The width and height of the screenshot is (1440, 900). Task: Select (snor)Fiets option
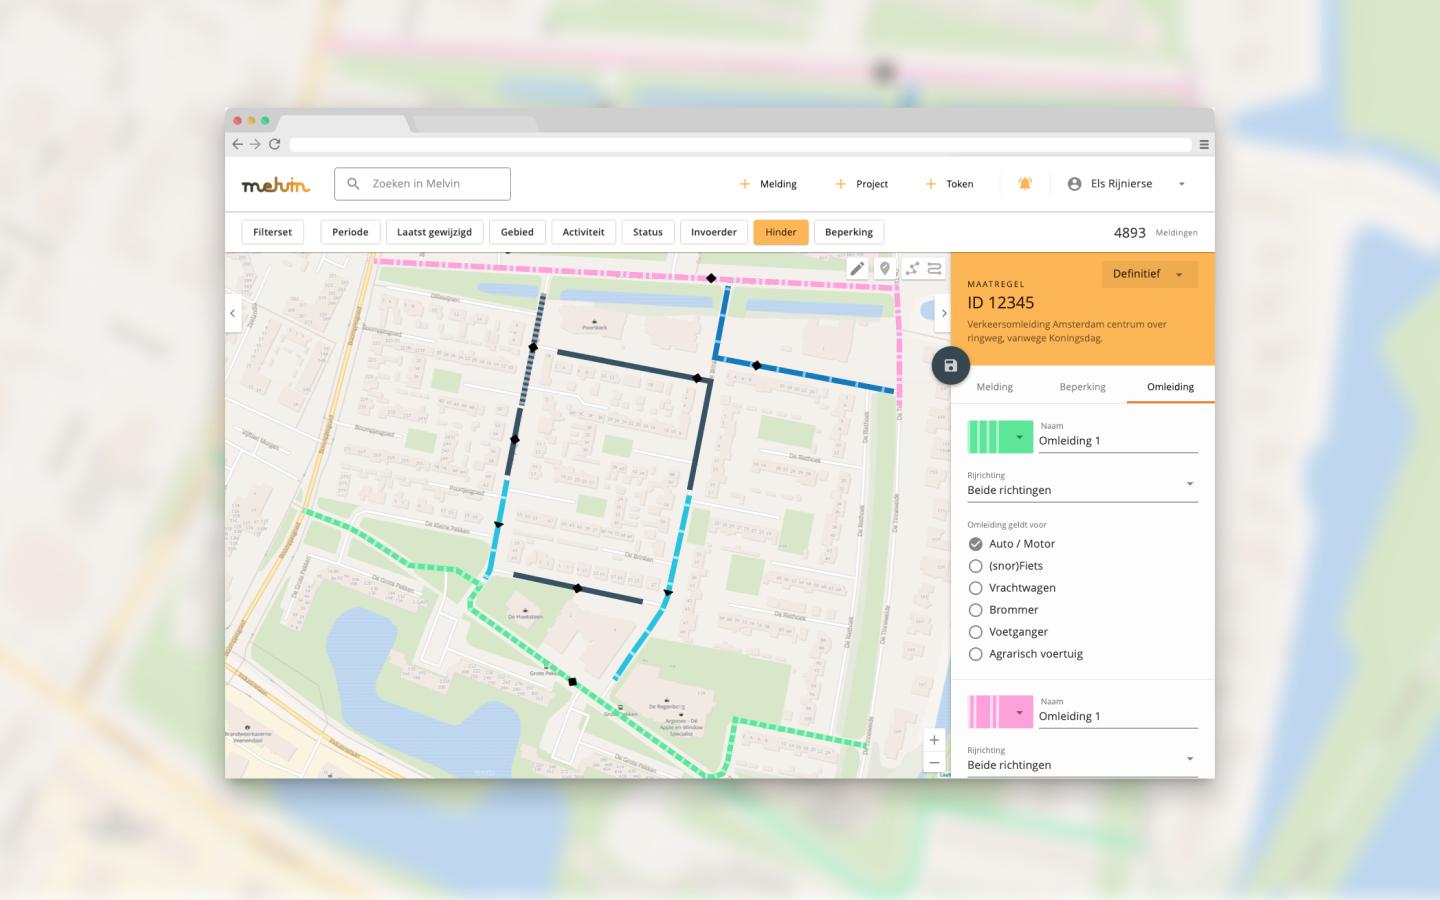pyautogui.click(x=975, y=566)
